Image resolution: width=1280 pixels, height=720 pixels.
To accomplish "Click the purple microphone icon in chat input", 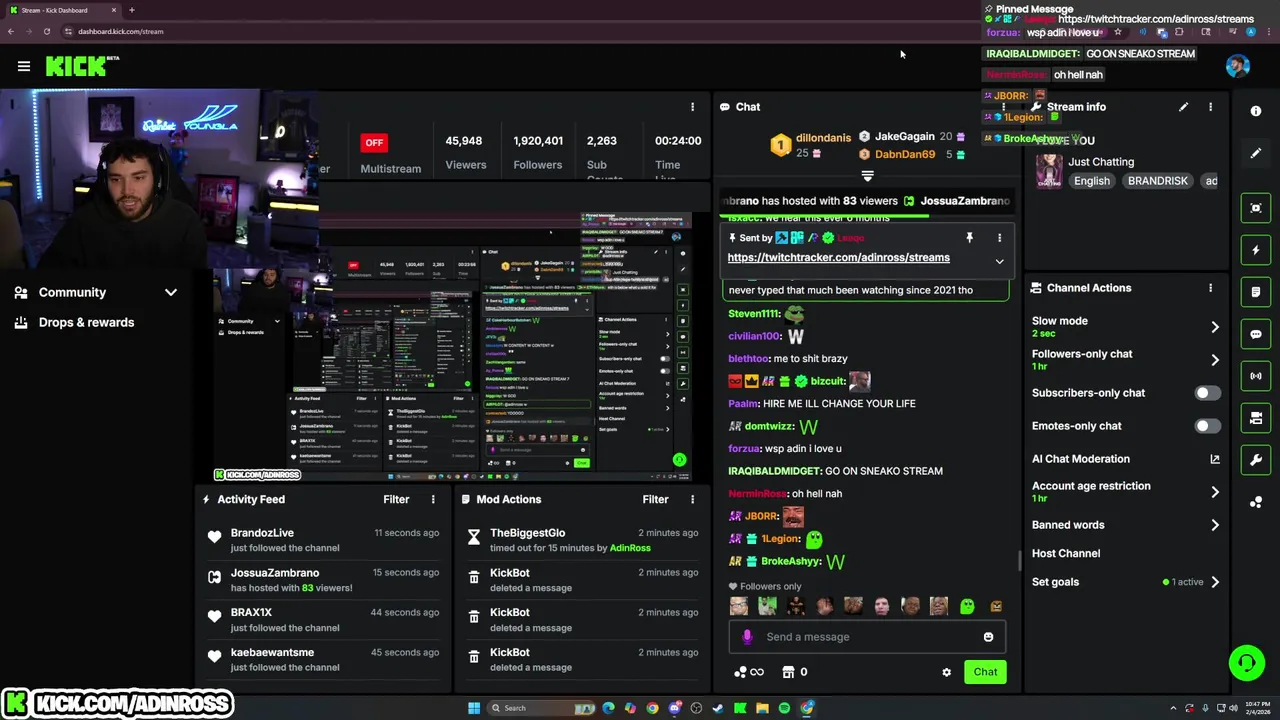I will click(747, 637).
